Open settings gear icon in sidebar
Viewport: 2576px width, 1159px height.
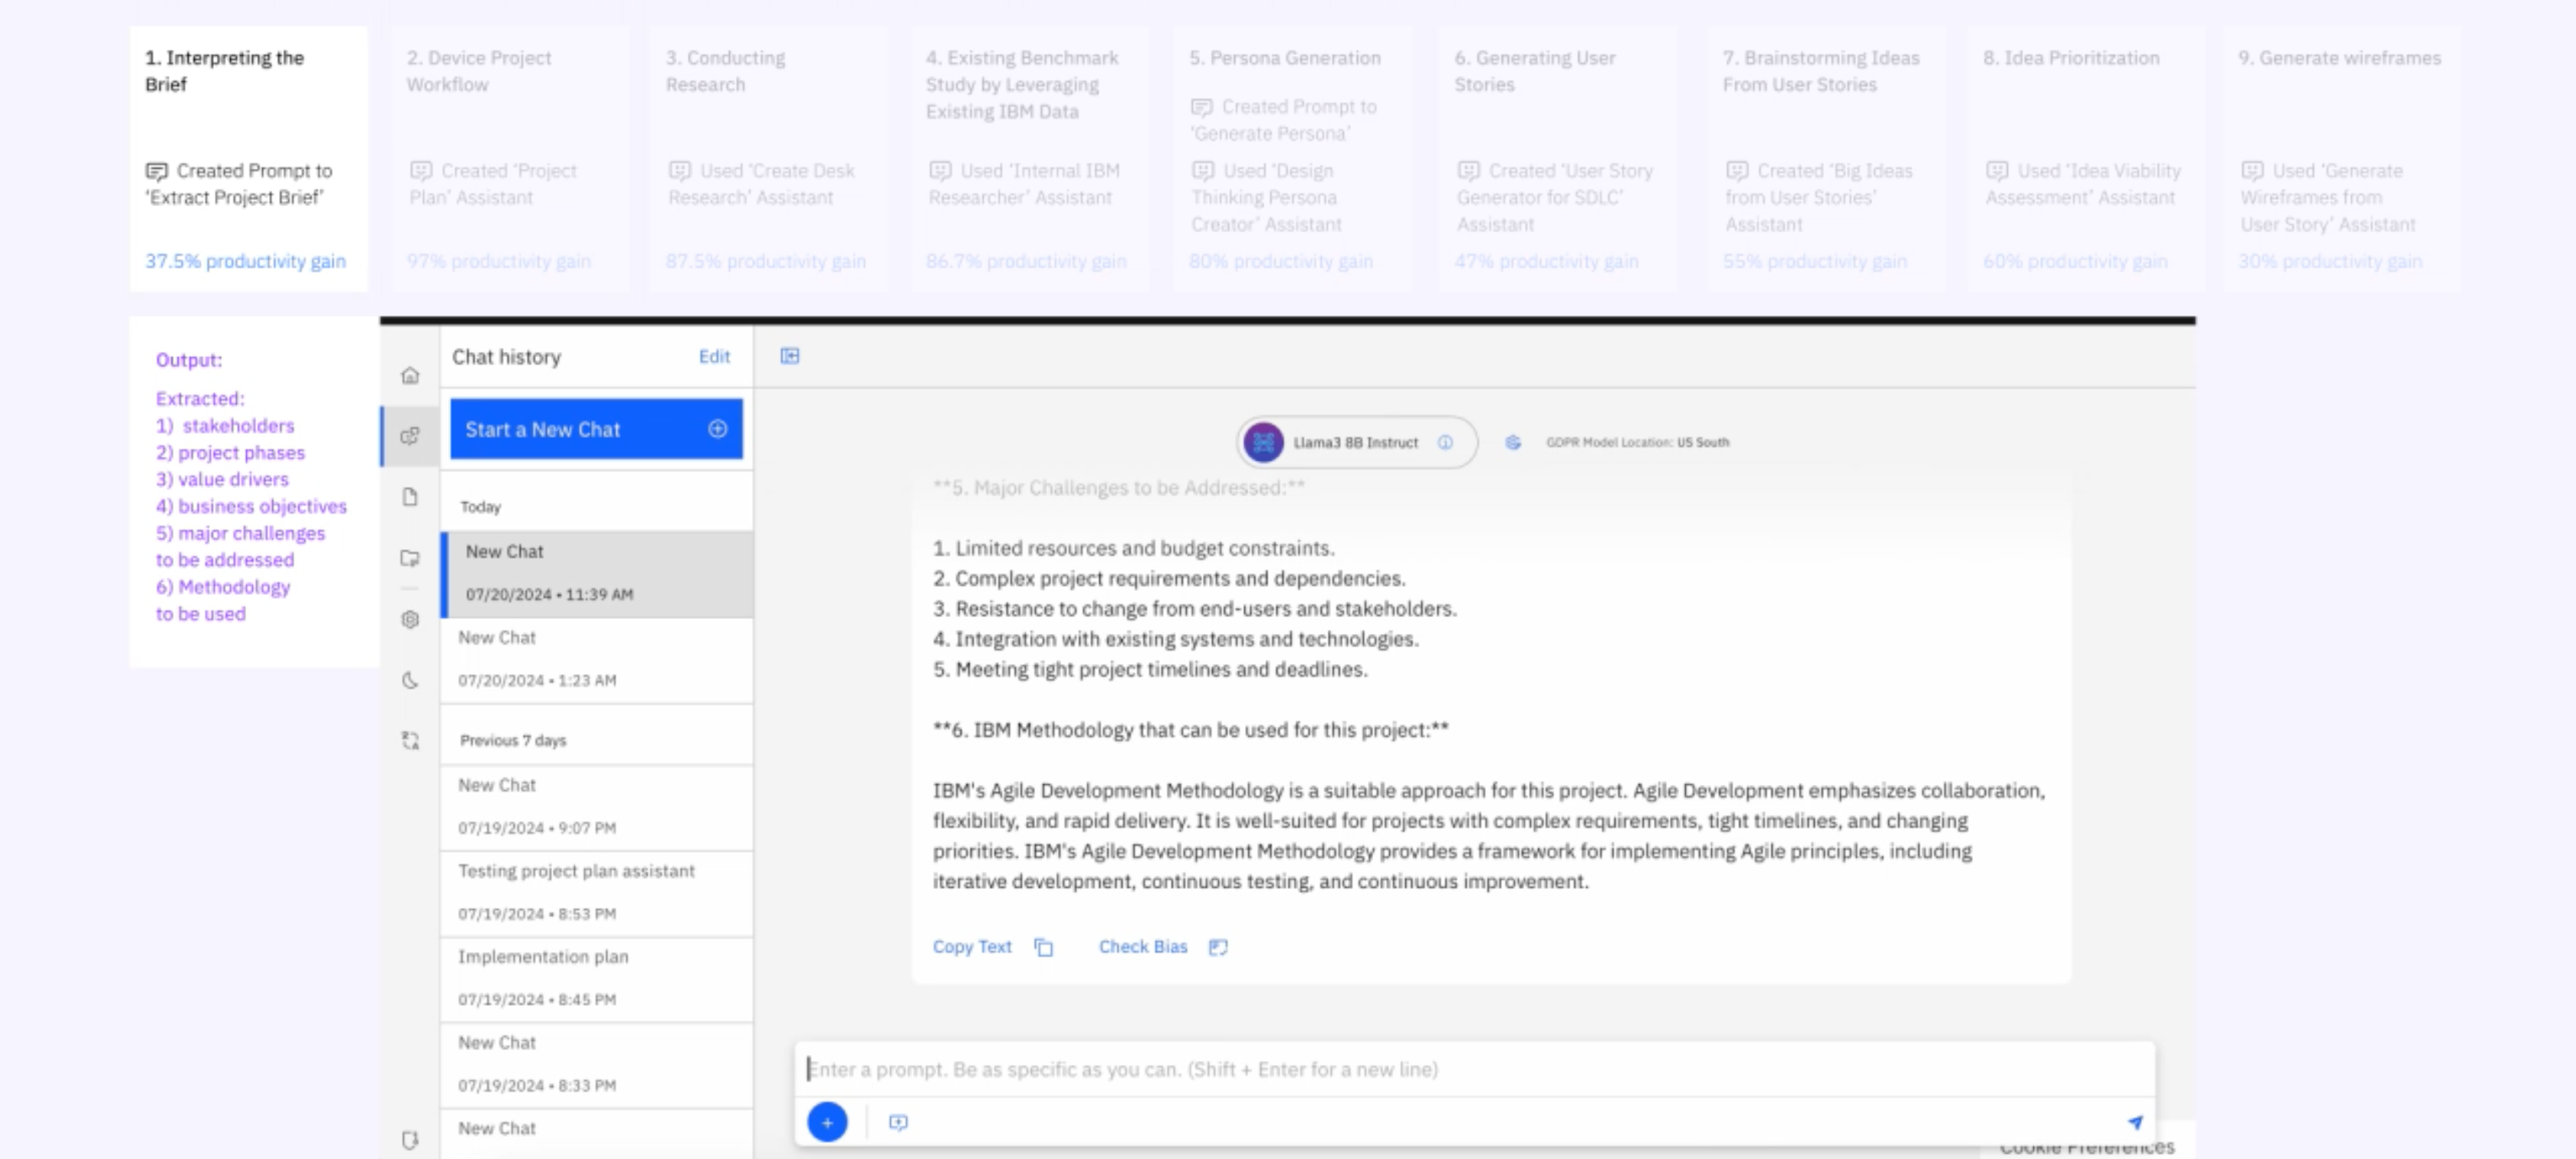[x=410, y=619]
